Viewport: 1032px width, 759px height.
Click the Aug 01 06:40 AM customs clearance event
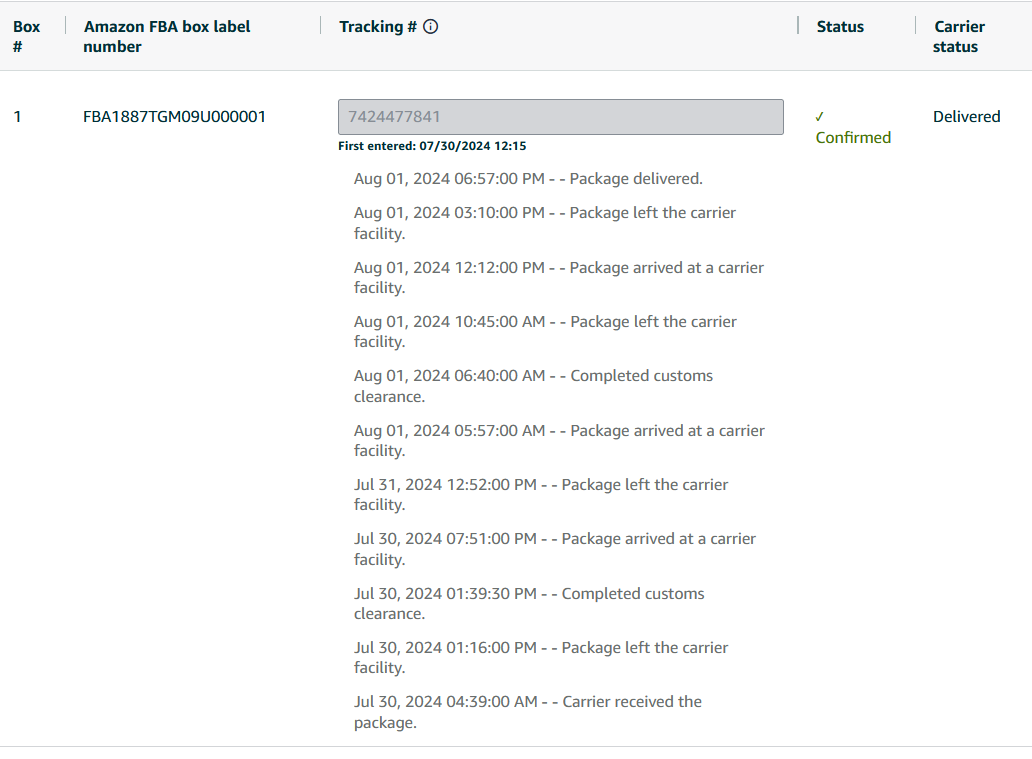(533, 386)
